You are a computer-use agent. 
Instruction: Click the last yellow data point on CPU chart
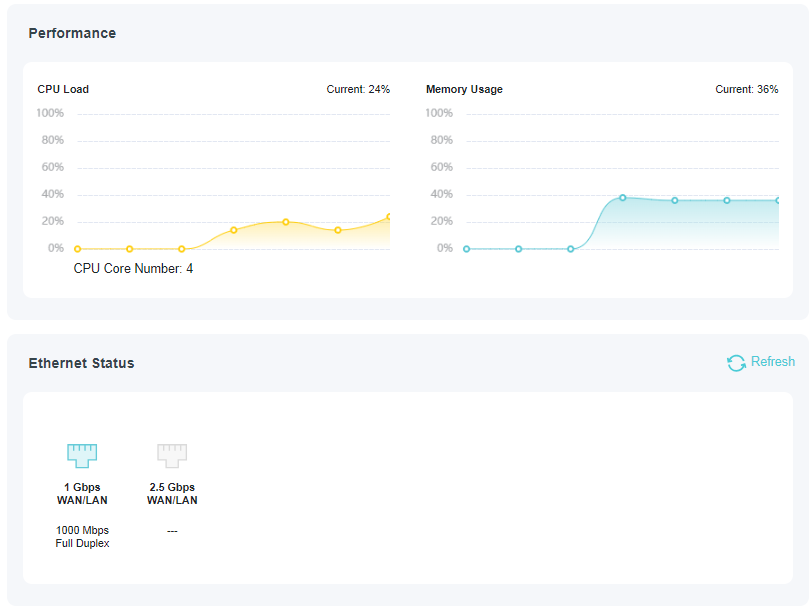388,215
